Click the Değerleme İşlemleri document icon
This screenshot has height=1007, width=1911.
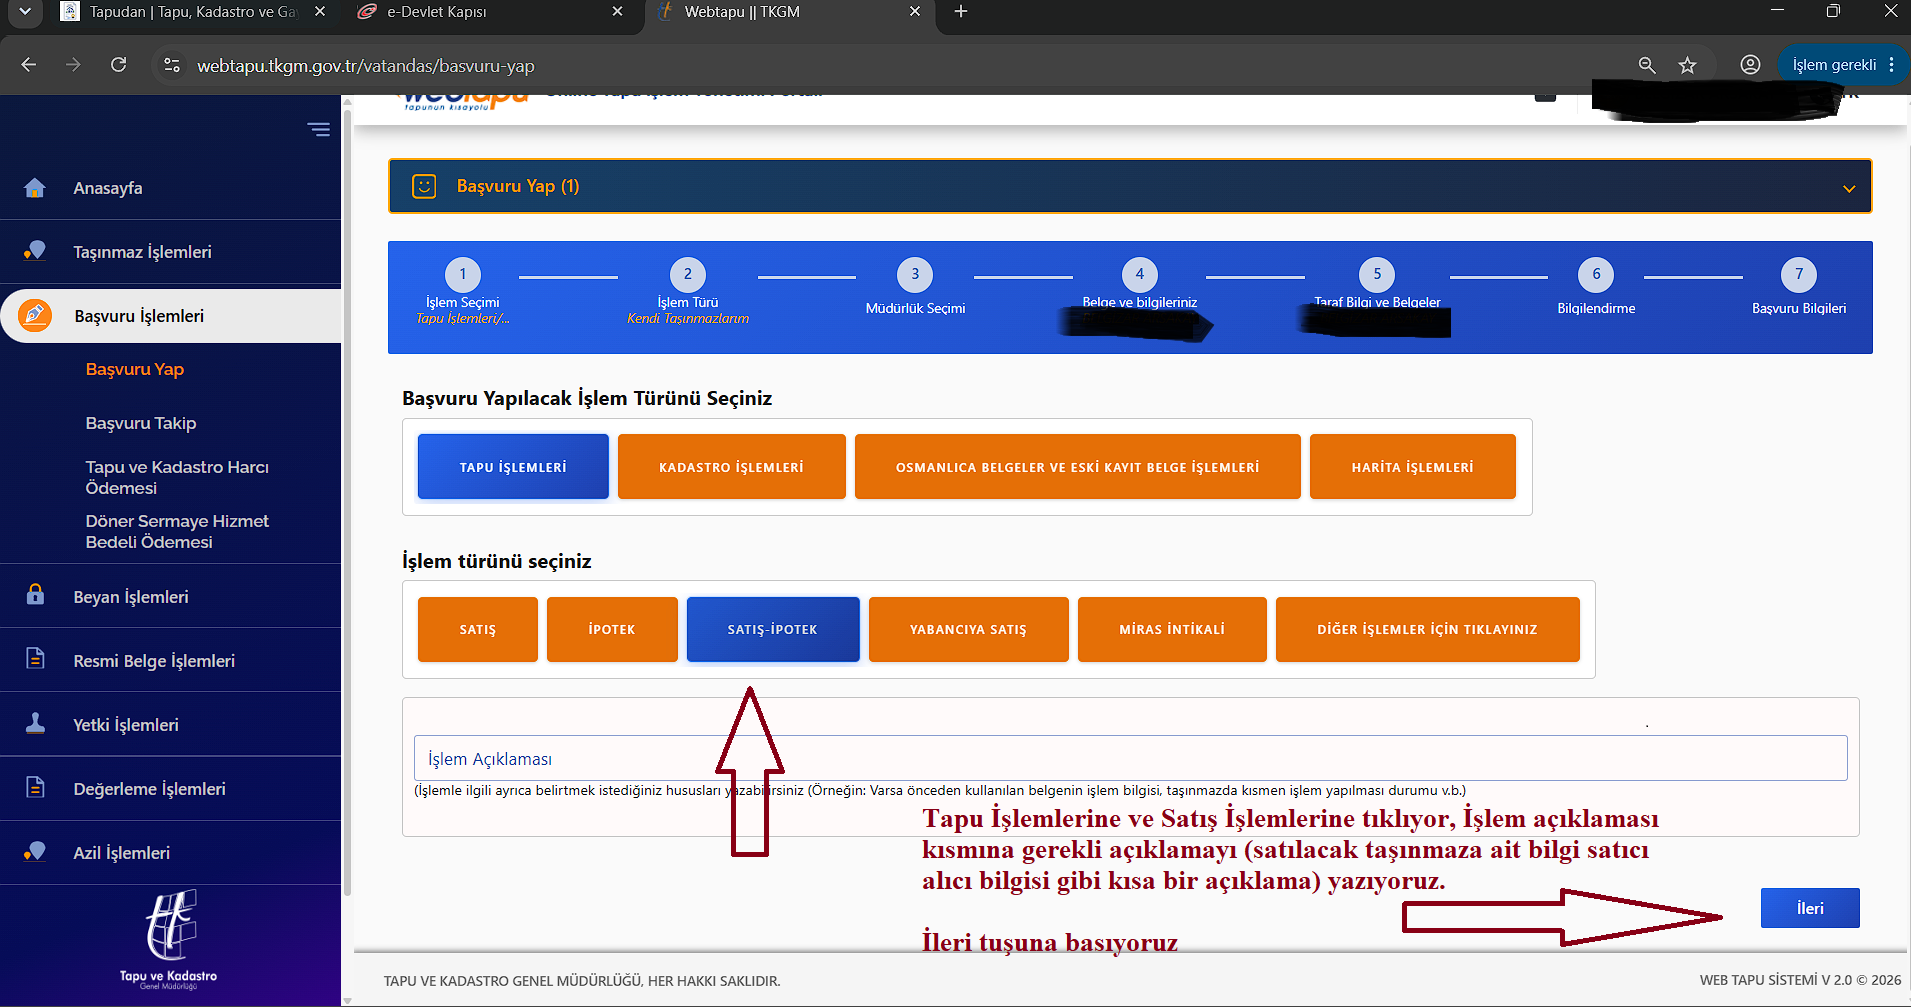coord(35,787)
